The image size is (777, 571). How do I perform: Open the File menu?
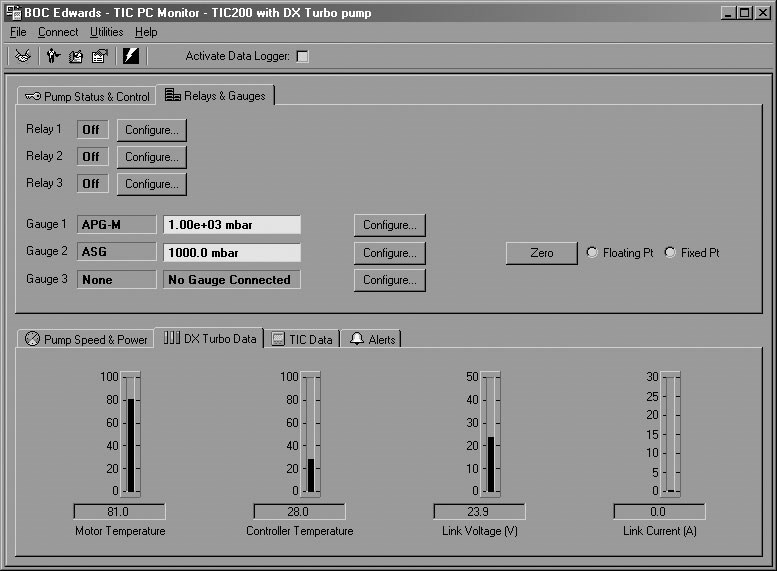(18, 32)
